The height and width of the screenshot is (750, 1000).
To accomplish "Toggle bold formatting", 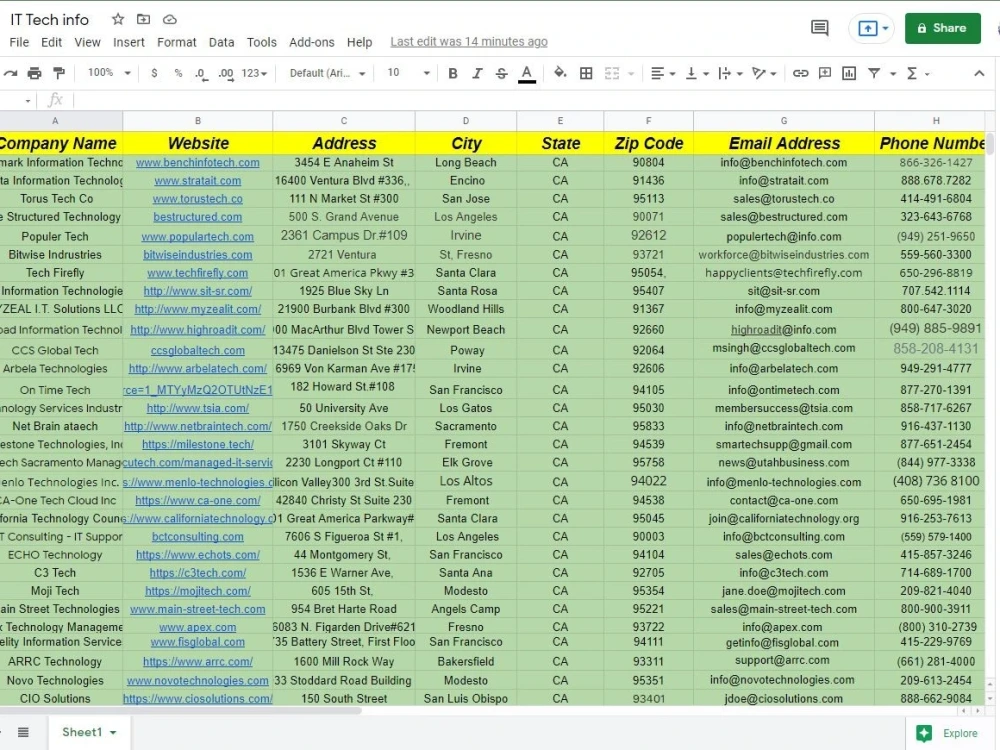I will click(453, 73).
